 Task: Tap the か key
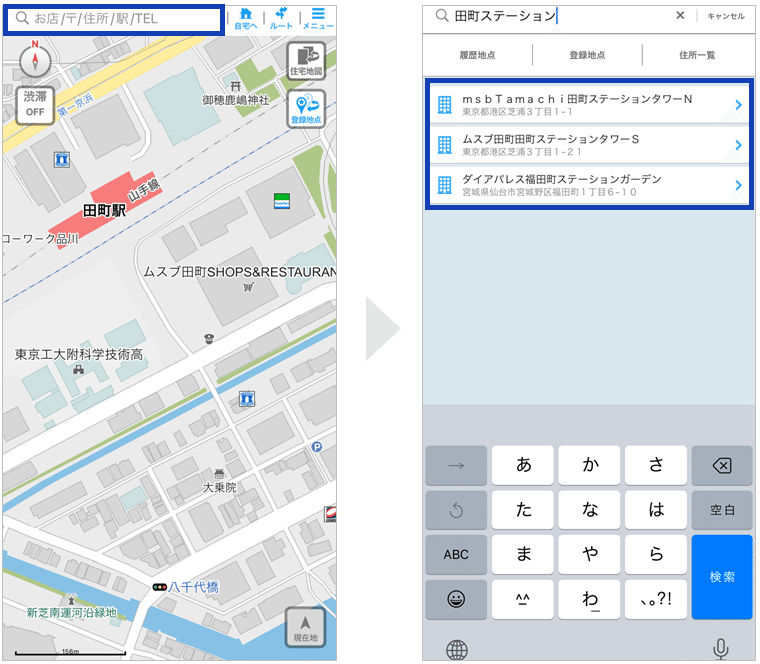coord(589,465)
